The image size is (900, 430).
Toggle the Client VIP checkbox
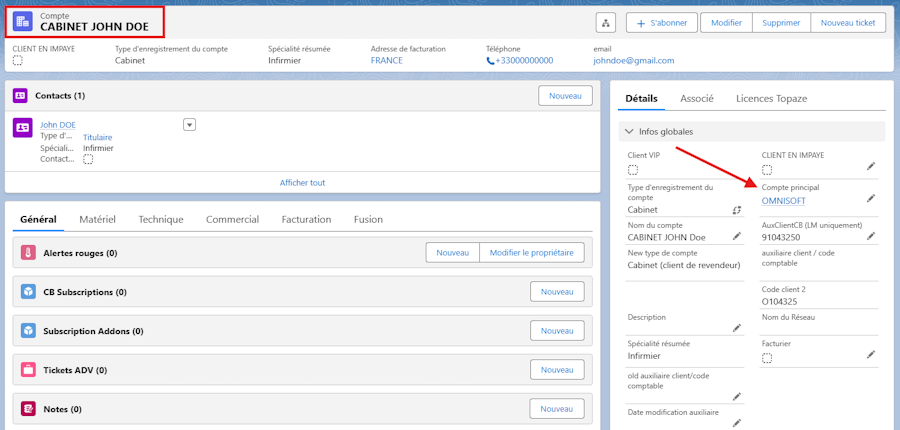pyautogui.click(x=633, y=170)
